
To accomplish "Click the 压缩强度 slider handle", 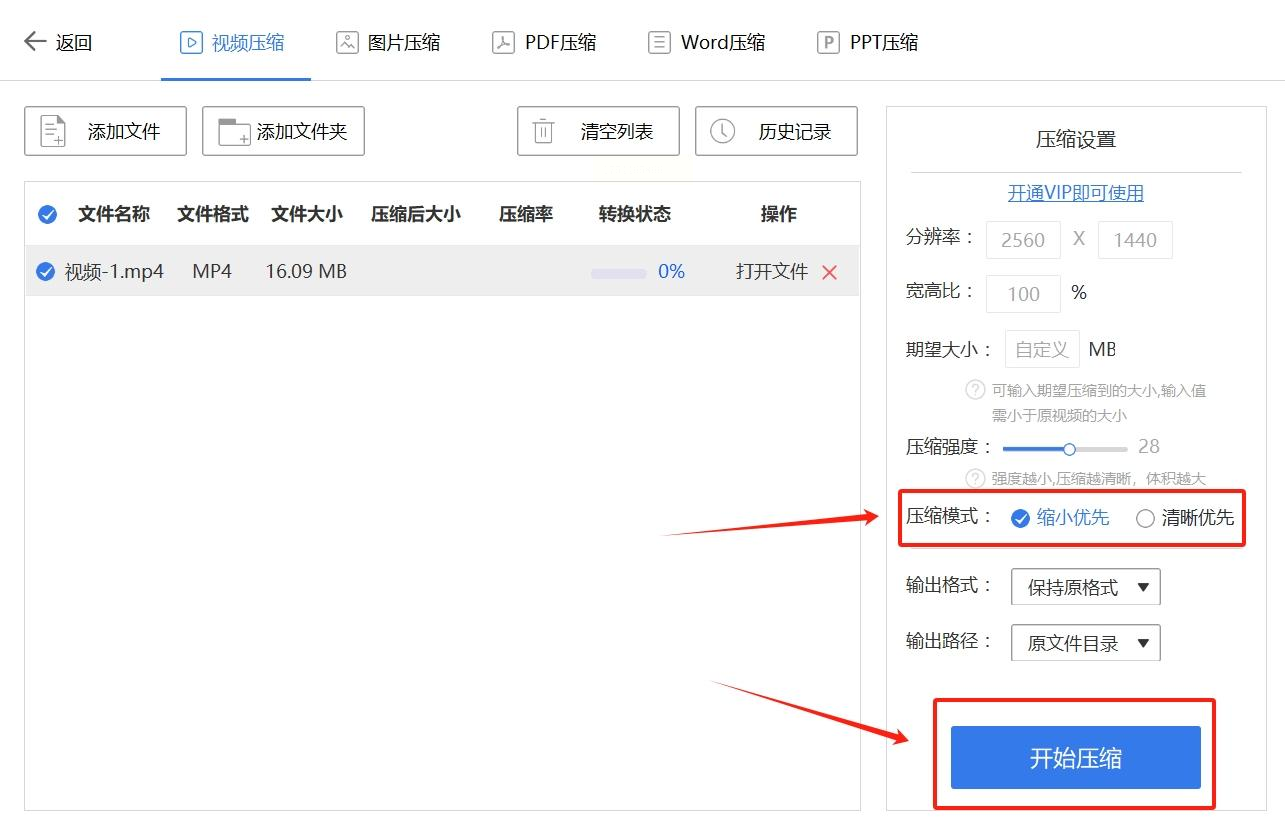I will point(1069,449).
